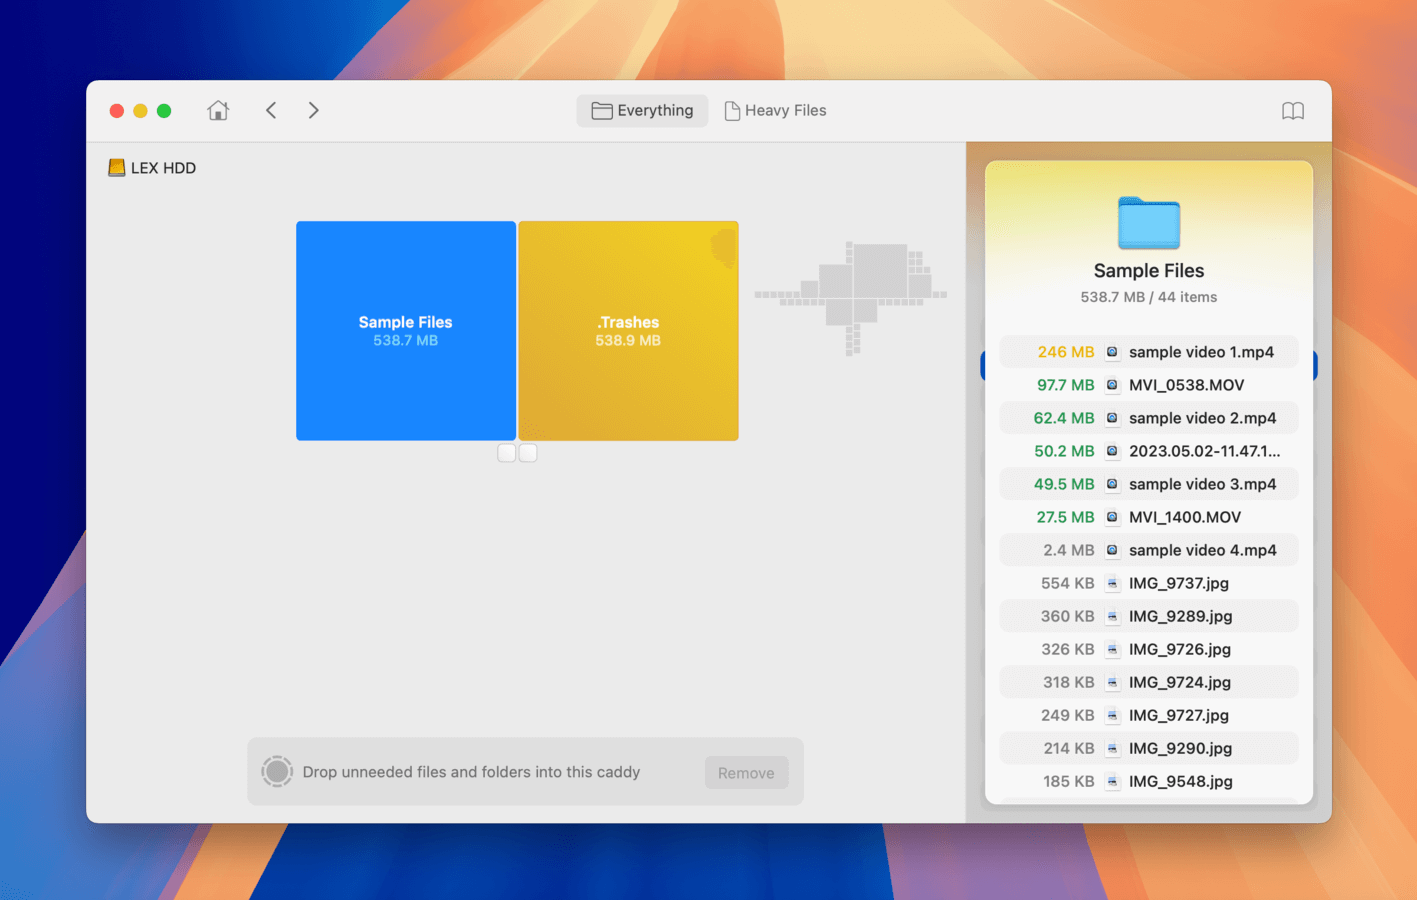
Task: Click file icon beside sample video 4.mp4
Action: point(1112,550)
